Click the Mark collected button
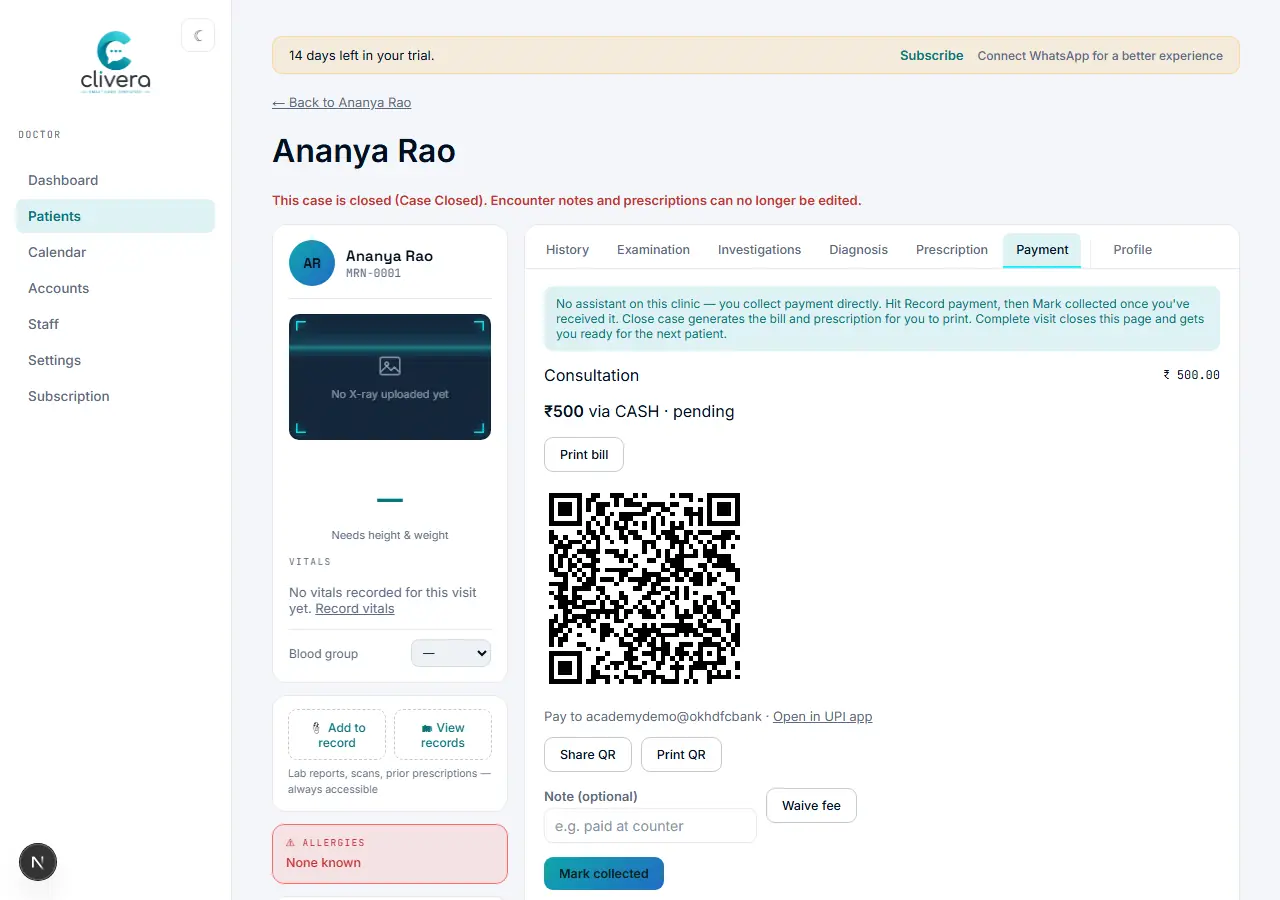Screen dimensions: 1280x900 point(604,873)
